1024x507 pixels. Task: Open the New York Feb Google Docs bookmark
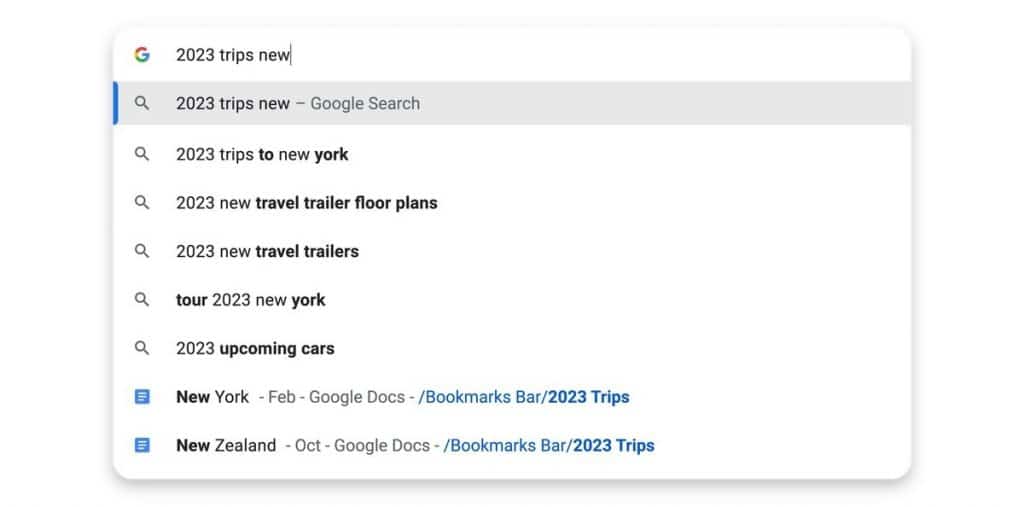tap(512, 397)
